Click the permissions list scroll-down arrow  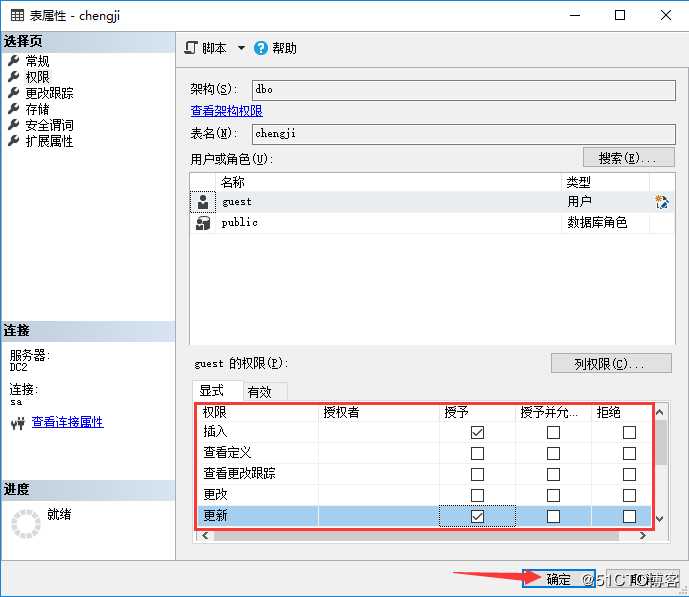tap(660, 519)
